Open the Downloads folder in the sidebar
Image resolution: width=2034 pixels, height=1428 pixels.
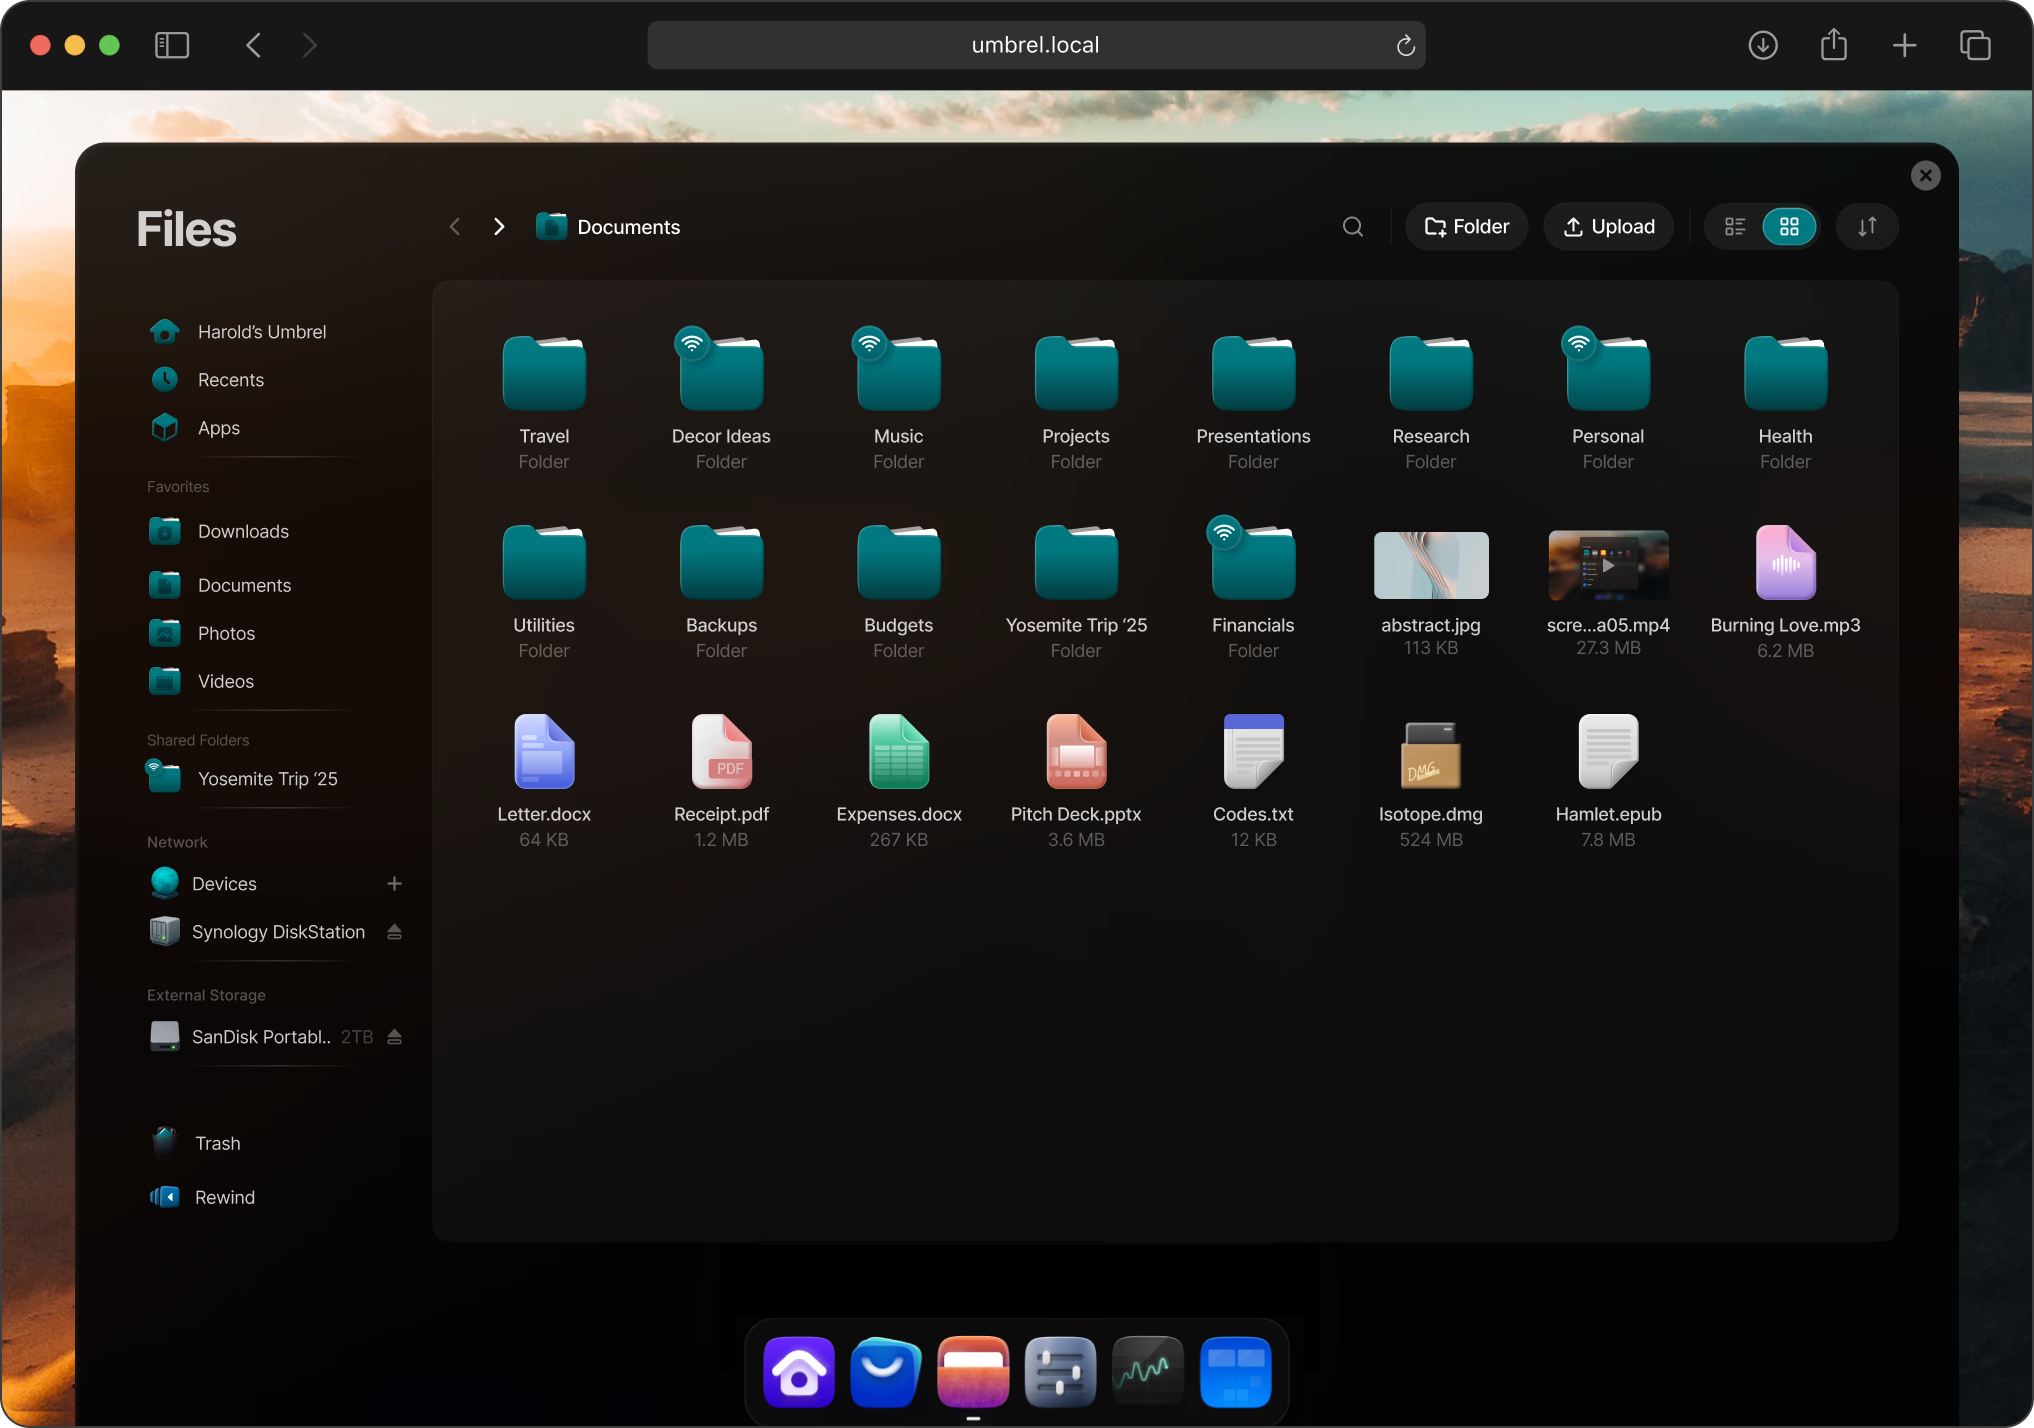pyautogui.click(x=243, y=531)
